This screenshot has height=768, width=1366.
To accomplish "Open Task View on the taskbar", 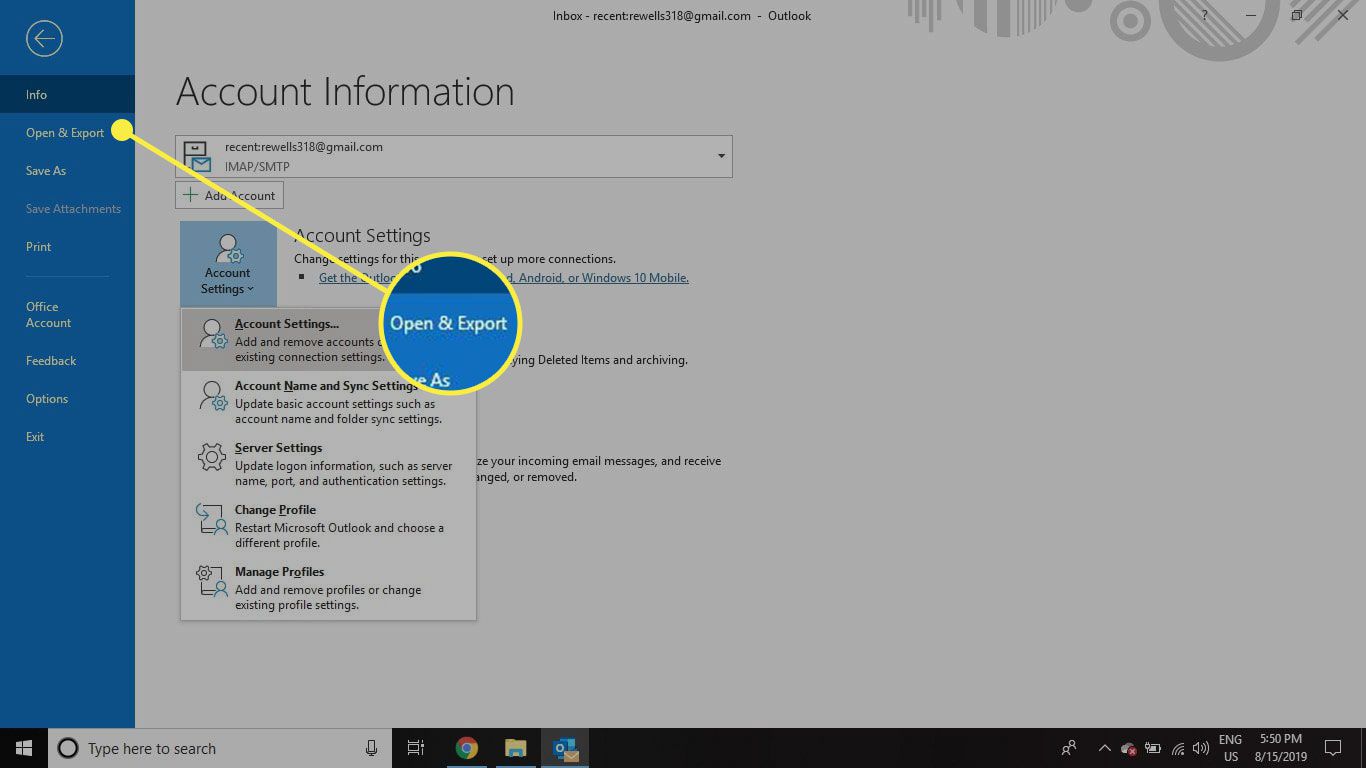I will tap(416, 748).
